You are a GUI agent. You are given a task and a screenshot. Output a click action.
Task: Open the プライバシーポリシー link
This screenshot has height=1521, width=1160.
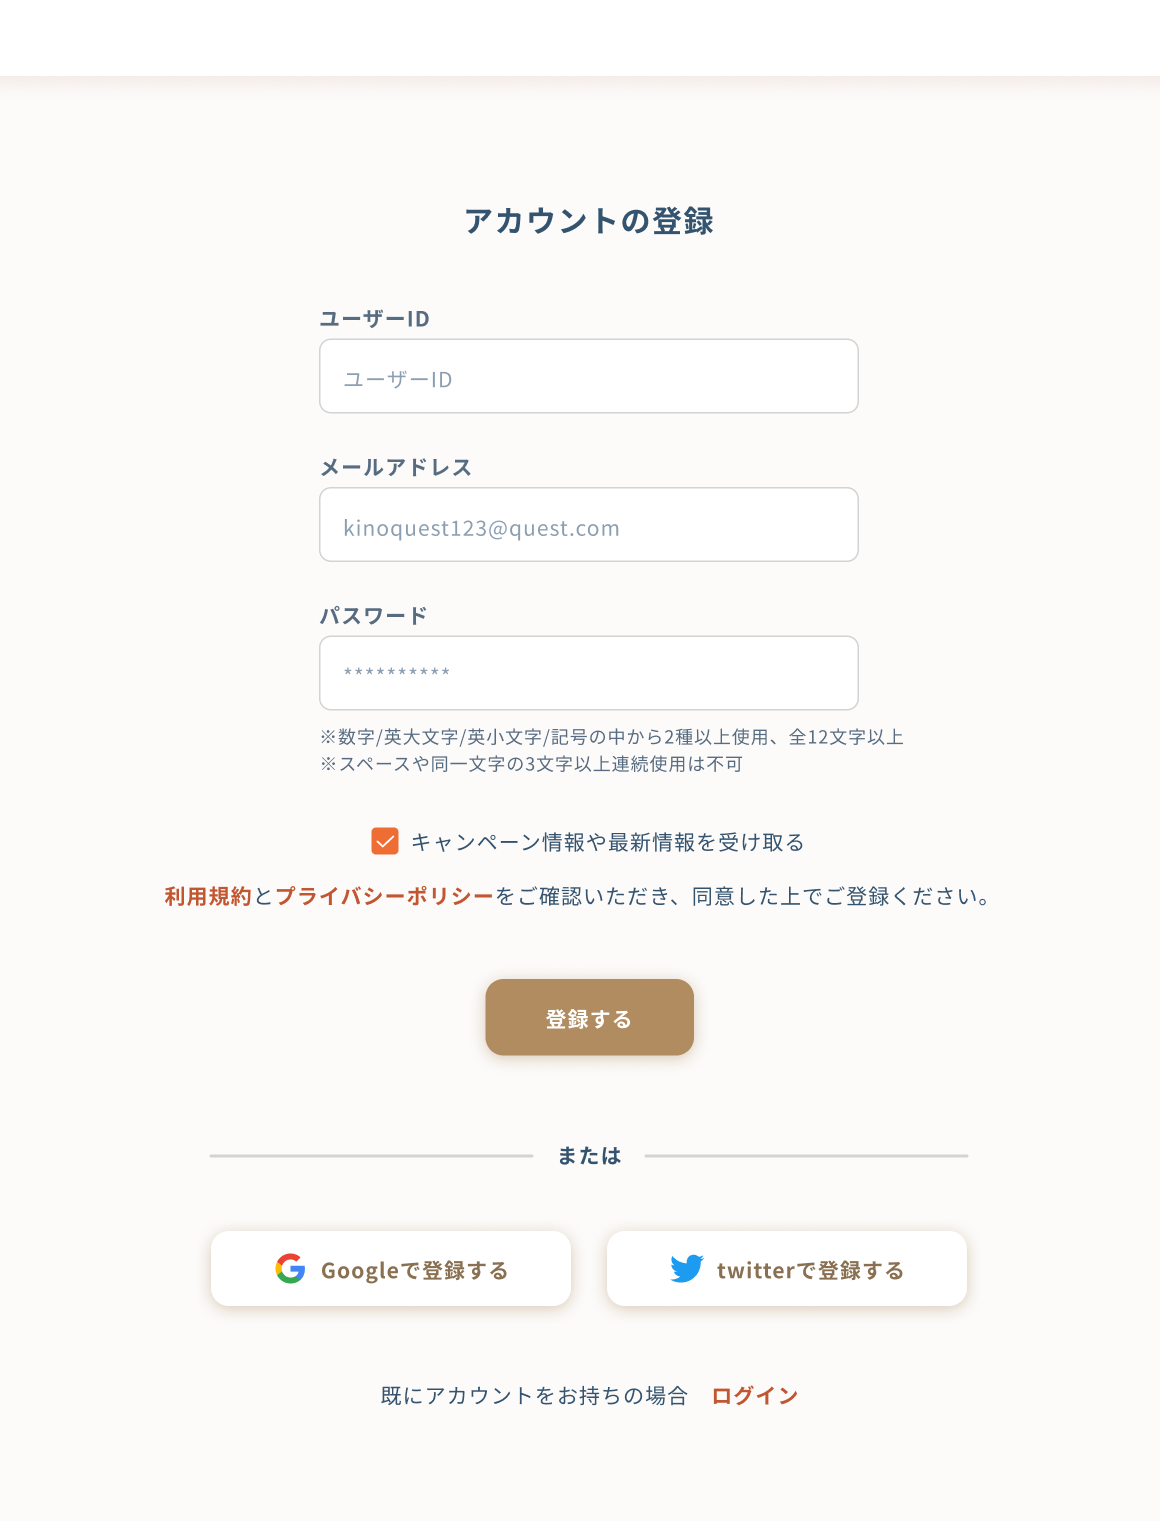click(385, 896)
